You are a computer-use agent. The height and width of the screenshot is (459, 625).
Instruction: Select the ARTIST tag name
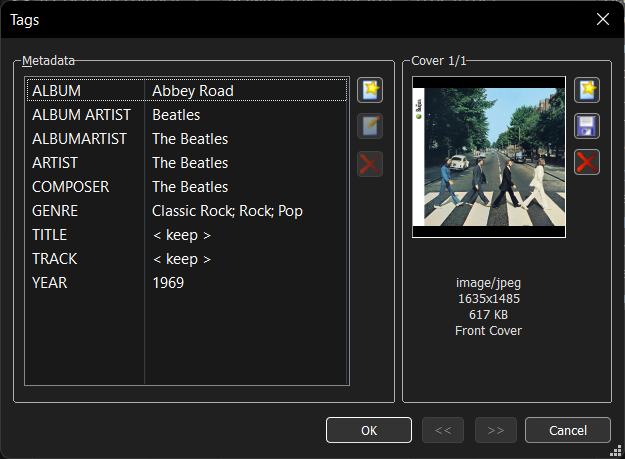pyautogui.click(x=55, y=163)
